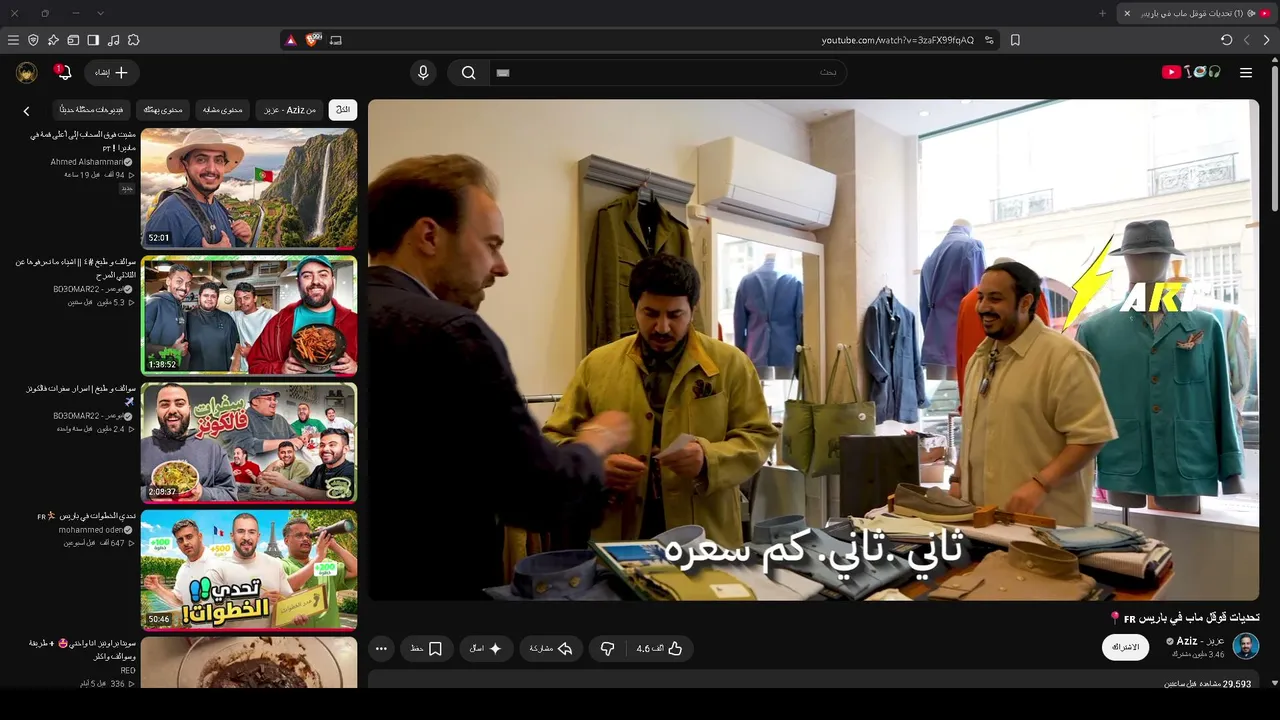Screen dimensions: 1280x720
Task: Like the video (4.6 ألف)
Action: [659, 649]
